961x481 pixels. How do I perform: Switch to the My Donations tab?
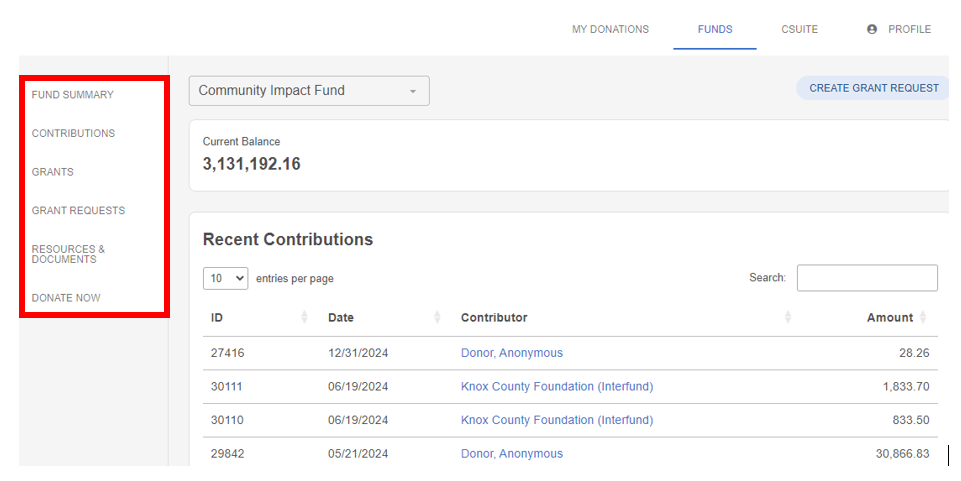610,29
